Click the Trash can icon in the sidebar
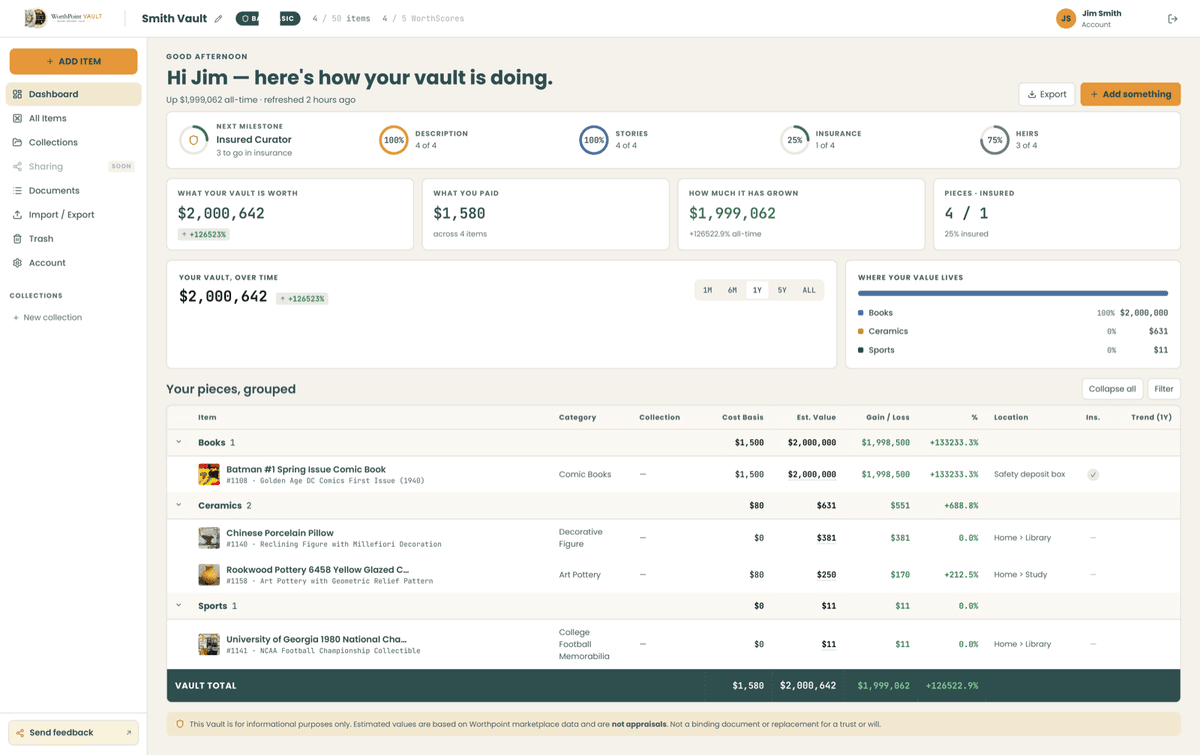The height and width of the screenshot is (755, 1200). pos(18,239)
